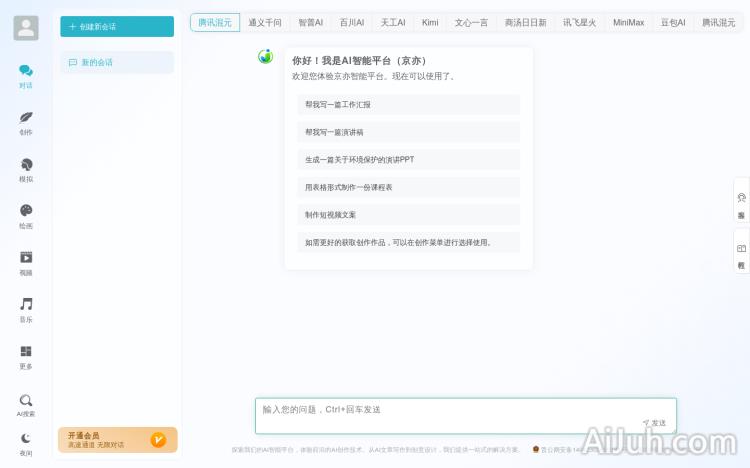Select the 新的会话 conversation item
This screenshot has height=468, width=750.
tap(117, 62)
